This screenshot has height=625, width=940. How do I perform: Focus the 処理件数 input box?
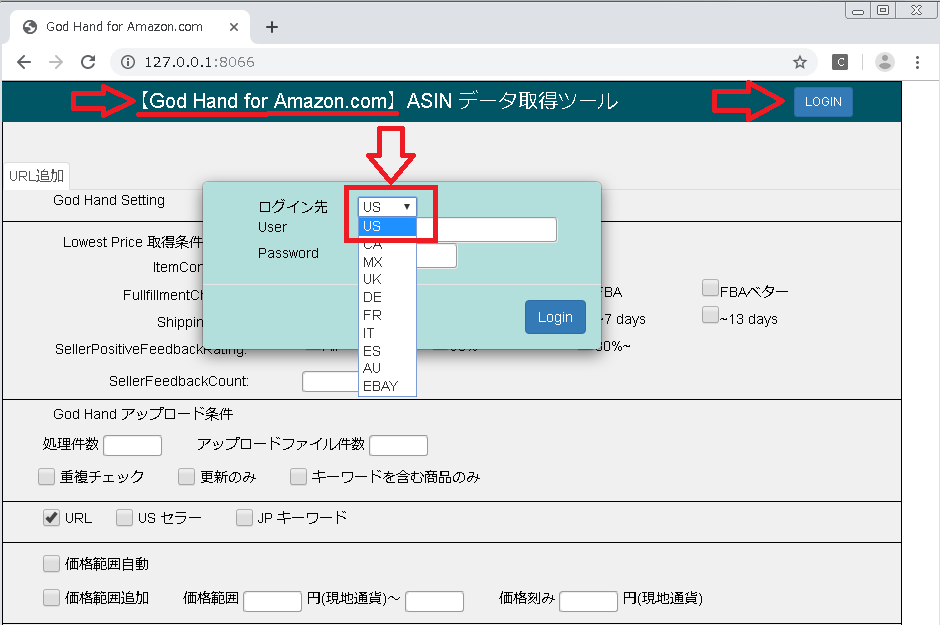(132, 445)
